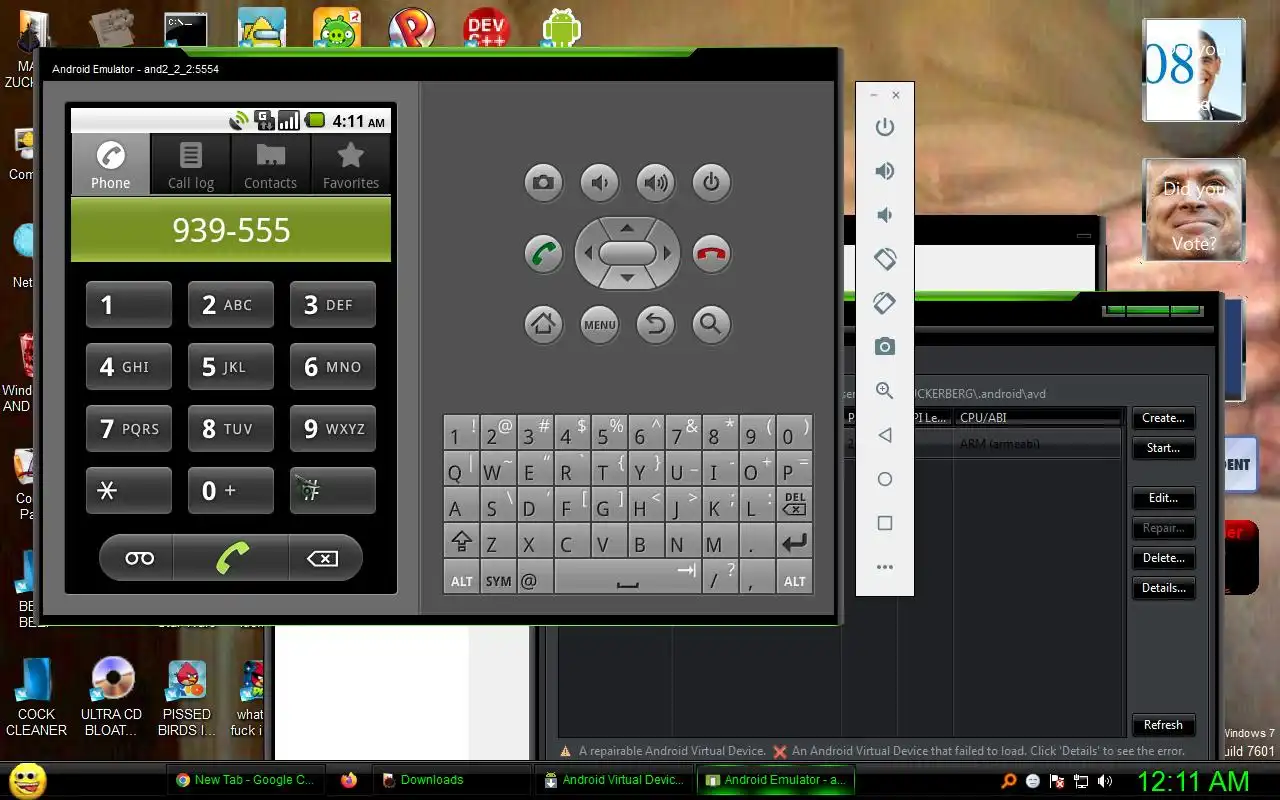Click volume up in side toolbar

pyautogui.click(x=884, y=171)
